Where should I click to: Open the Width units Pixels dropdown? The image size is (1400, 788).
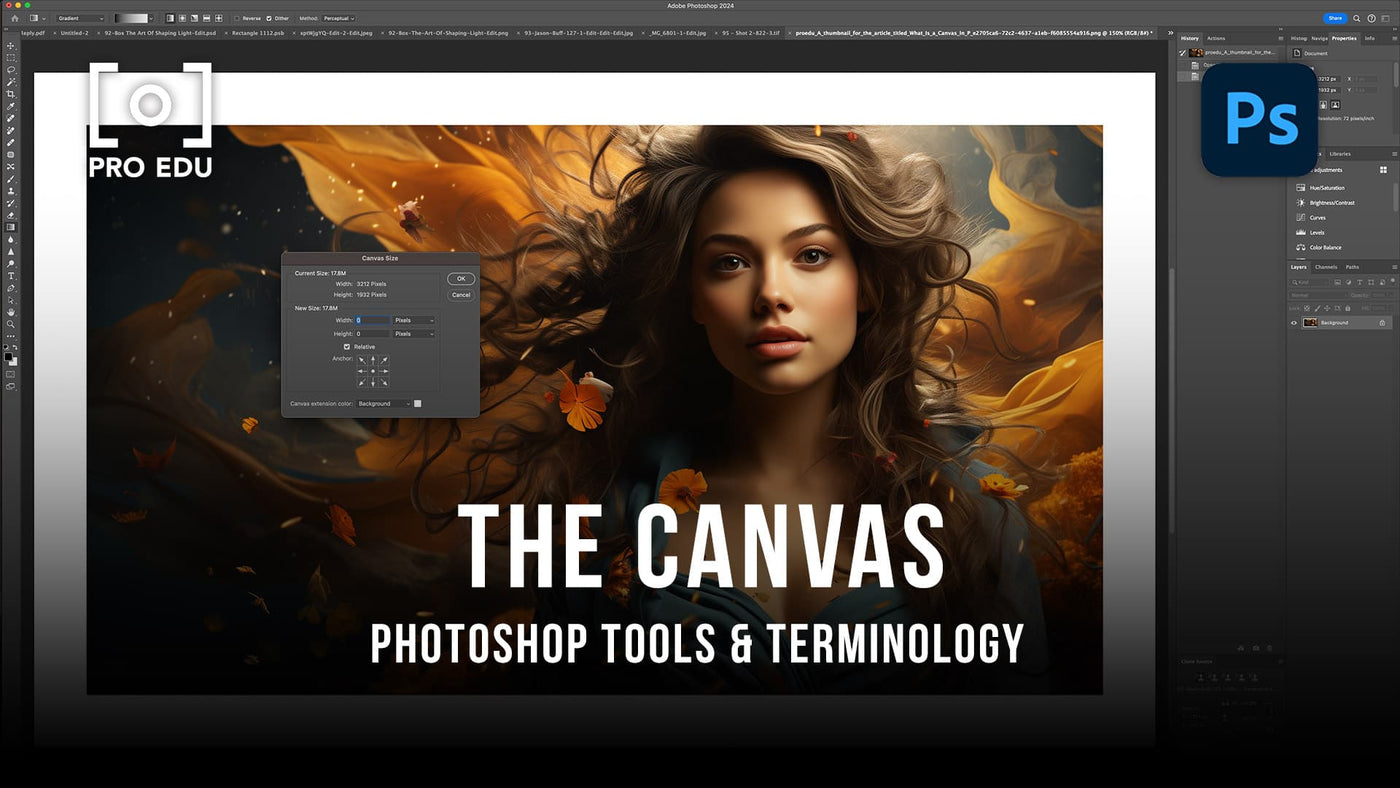(414, 320)
